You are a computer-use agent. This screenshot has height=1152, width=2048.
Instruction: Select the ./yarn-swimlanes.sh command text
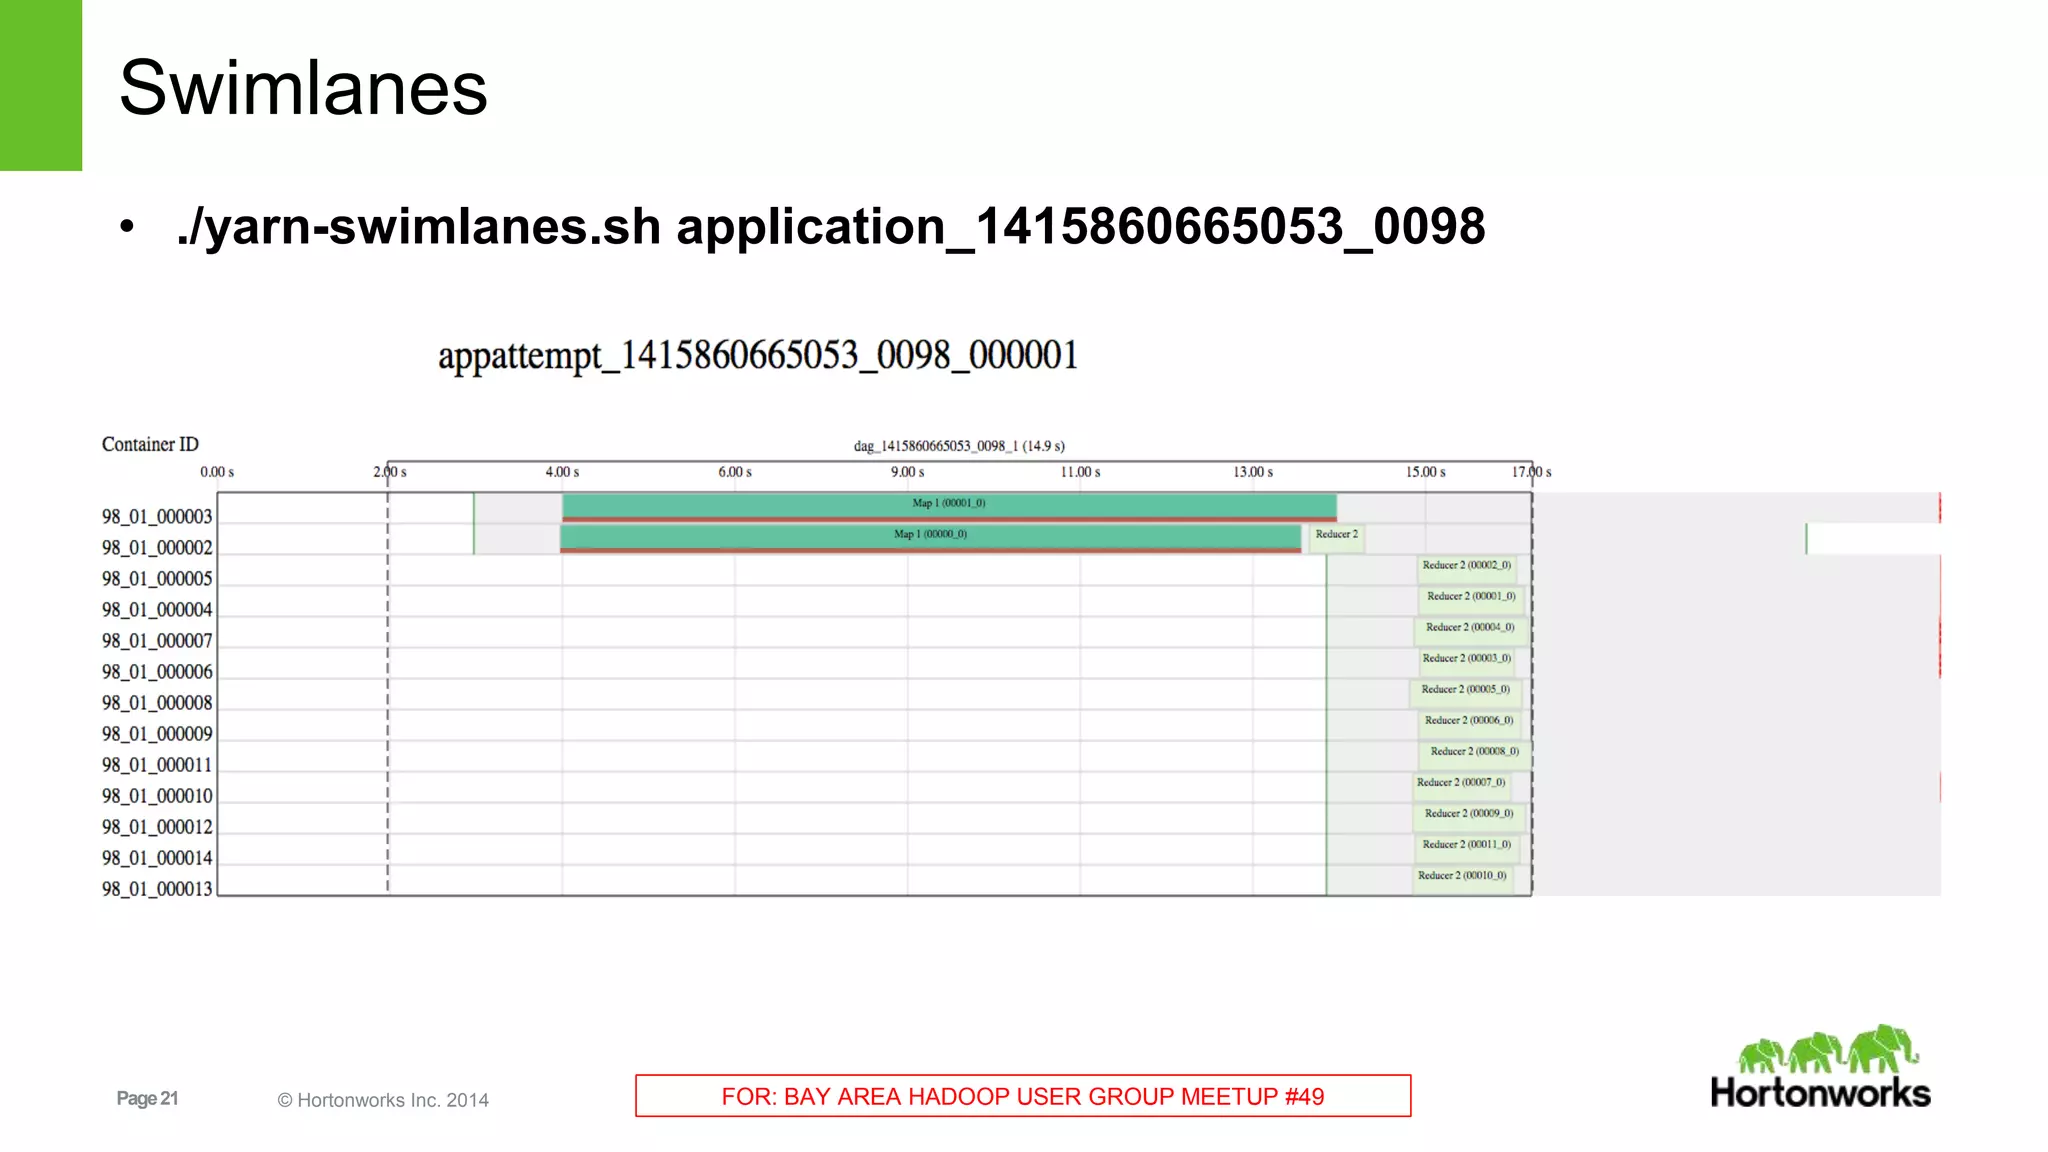831,226
